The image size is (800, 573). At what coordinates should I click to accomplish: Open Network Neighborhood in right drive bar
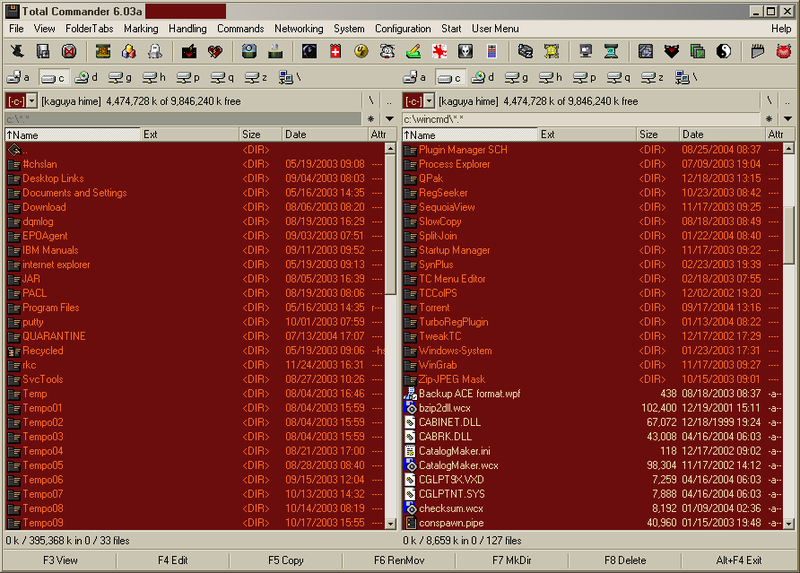point(687,78)
